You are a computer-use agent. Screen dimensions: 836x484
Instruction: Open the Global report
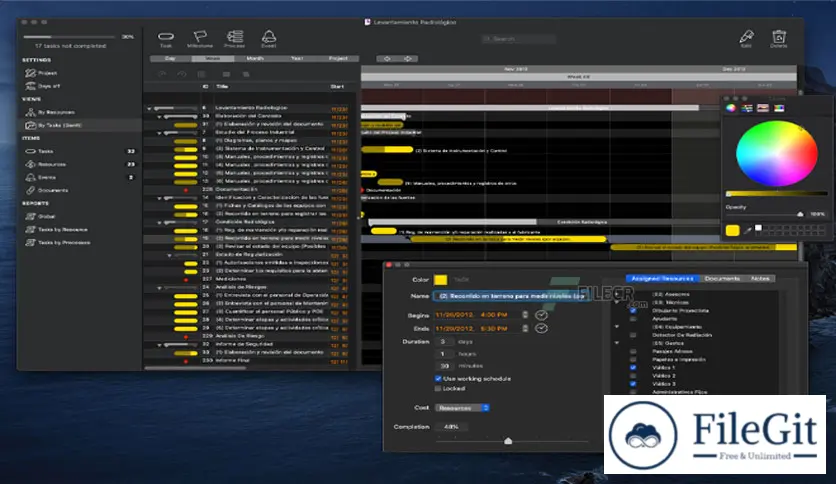[41, 216]
